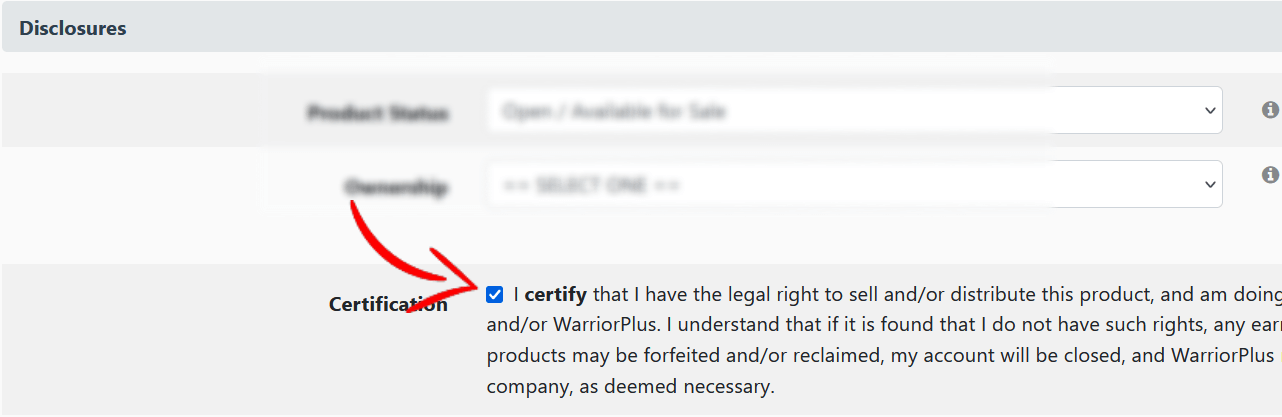Image resolution: width=1282 pixels, height=417 pixels.
Task: Click the Product Status field label
Action: pyautogui.click(x=378, y=113)
